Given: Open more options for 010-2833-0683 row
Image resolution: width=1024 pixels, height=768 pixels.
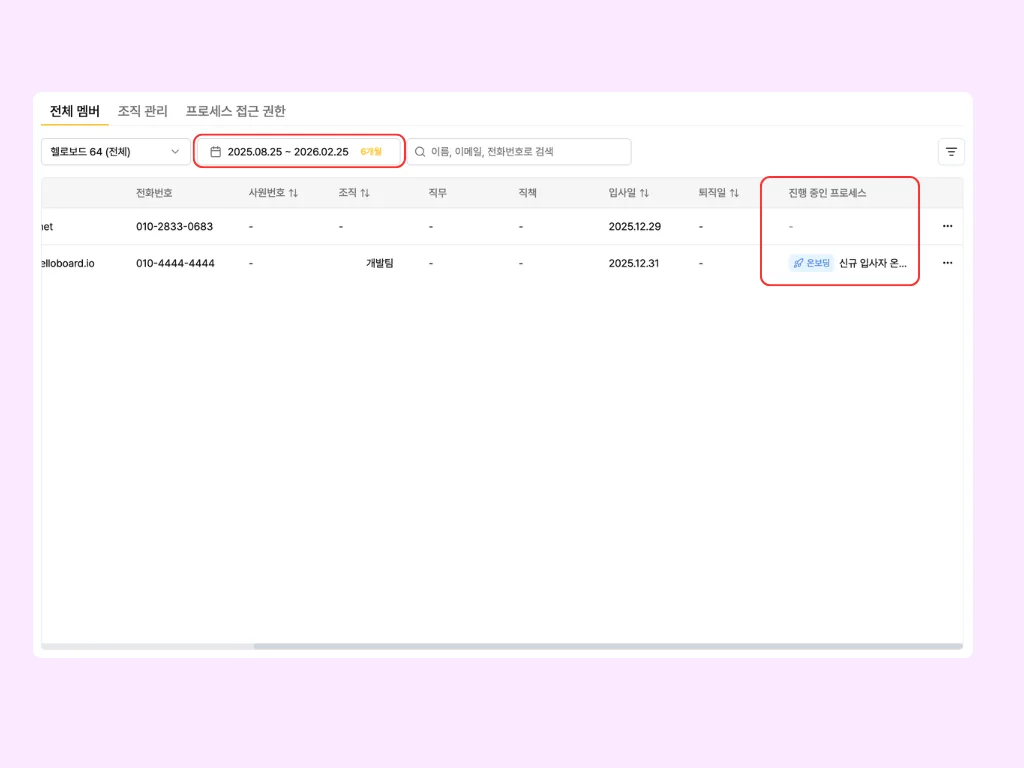Looking at the screenshot, I should tap(947, 226).
